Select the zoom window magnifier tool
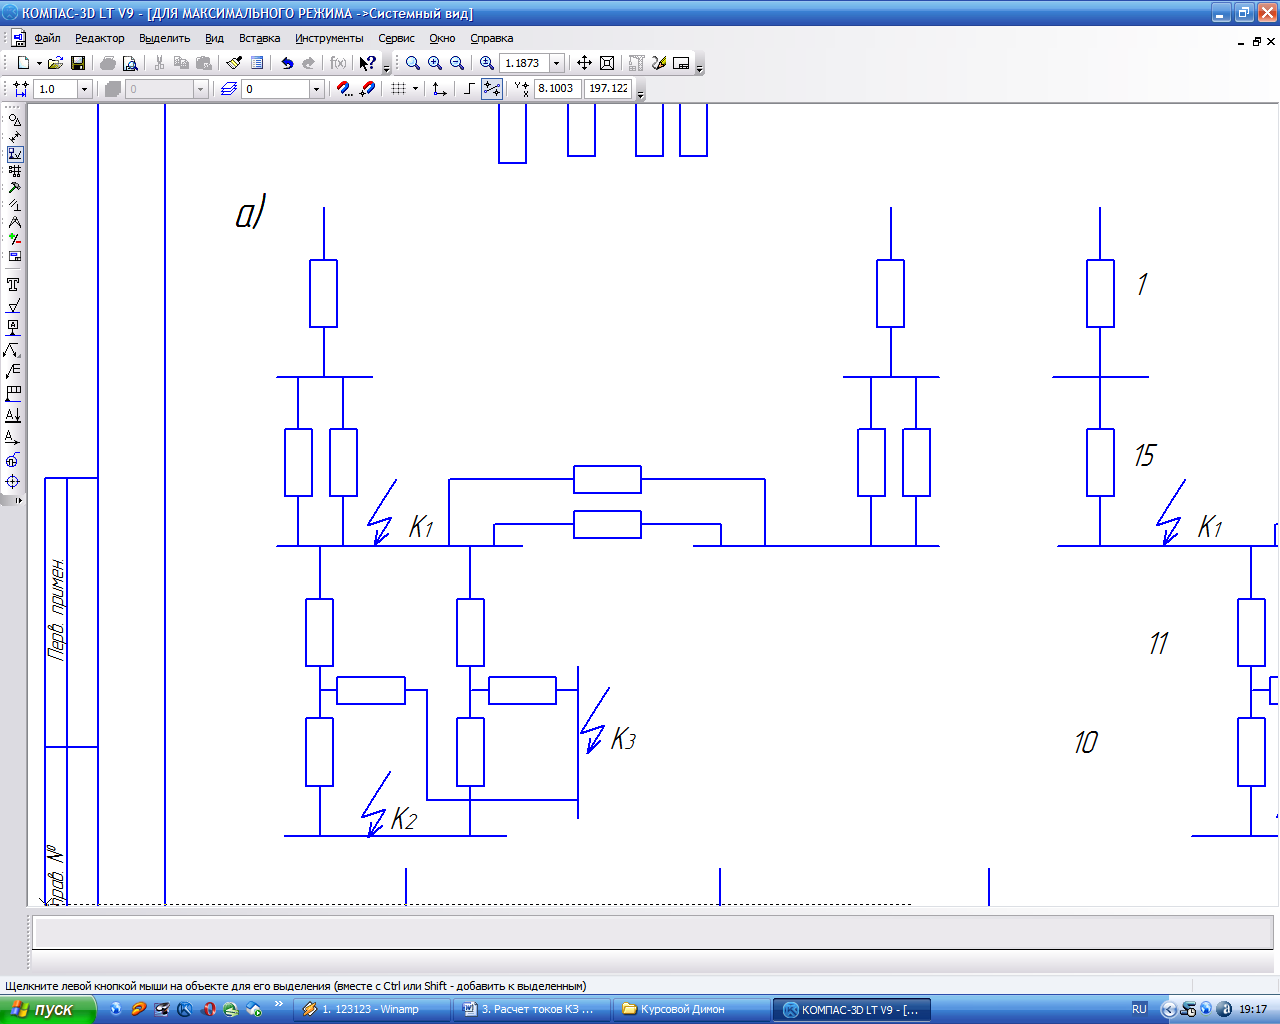 pos(413,63)
